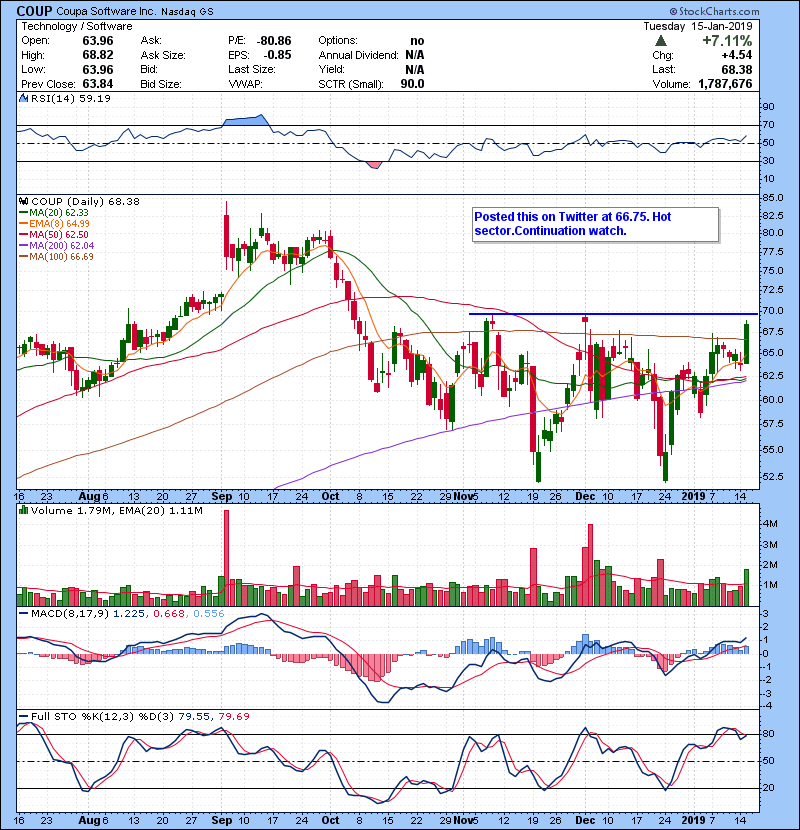
Task: Click the green up-triangle change indicator
Action: pyautogui.click(x=660, y=41)
